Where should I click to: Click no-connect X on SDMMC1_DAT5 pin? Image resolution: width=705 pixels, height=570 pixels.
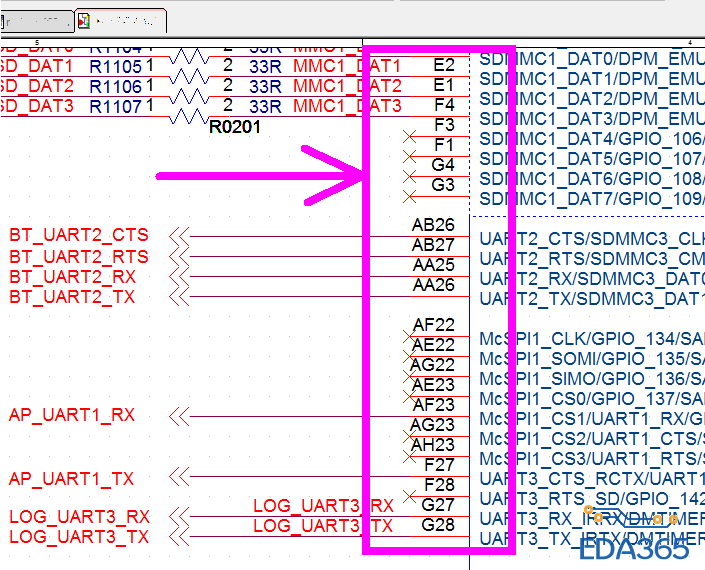pyautogui.click(x=410, y=156)
